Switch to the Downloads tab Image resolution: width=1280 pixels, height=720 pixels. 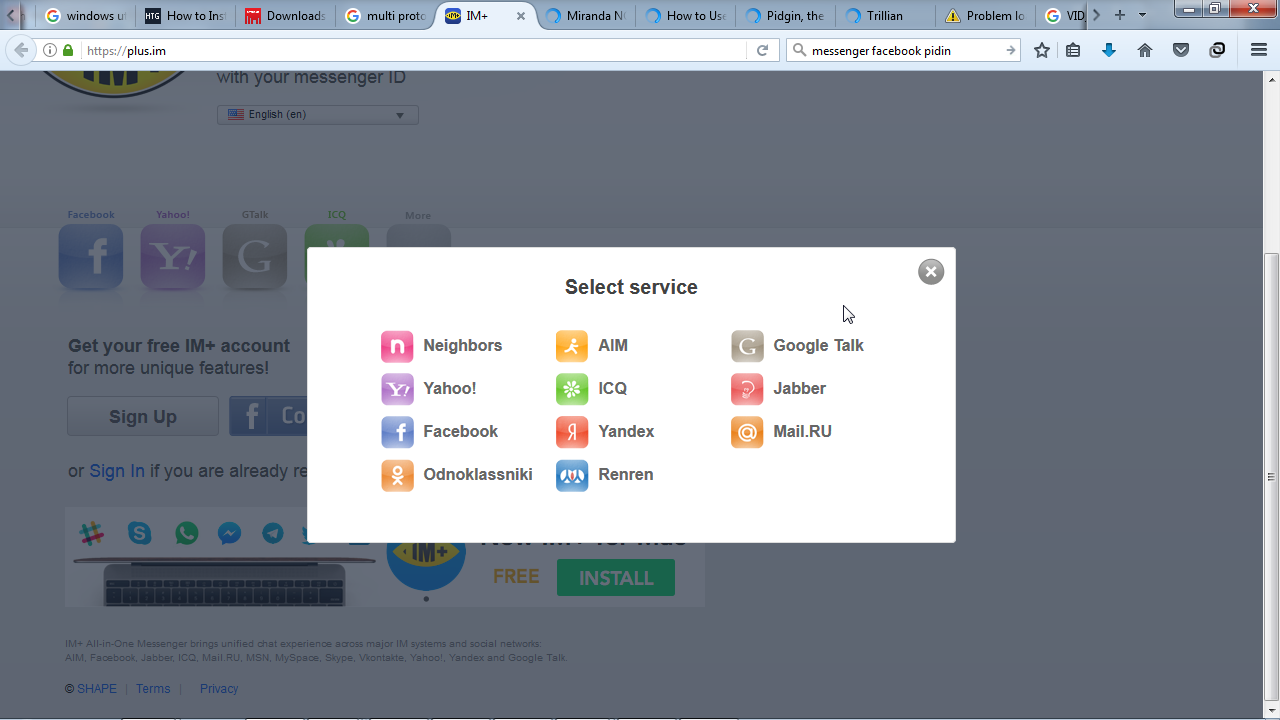coord(285,16)
